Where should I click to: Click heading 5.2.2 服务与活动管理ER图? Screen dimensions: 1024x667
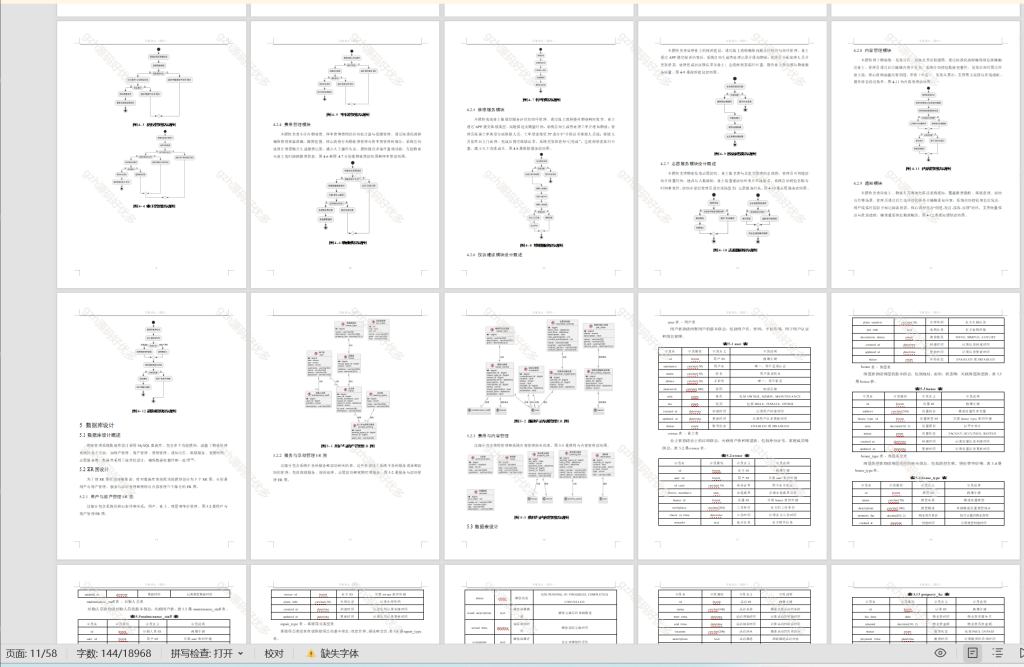click(300, 455)
